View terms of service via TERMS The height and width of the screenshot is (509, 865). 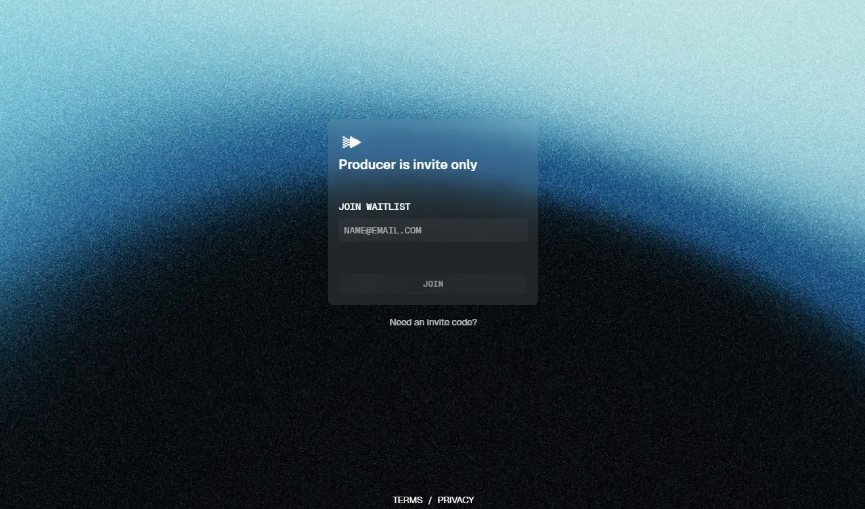[x=407, y=500]
